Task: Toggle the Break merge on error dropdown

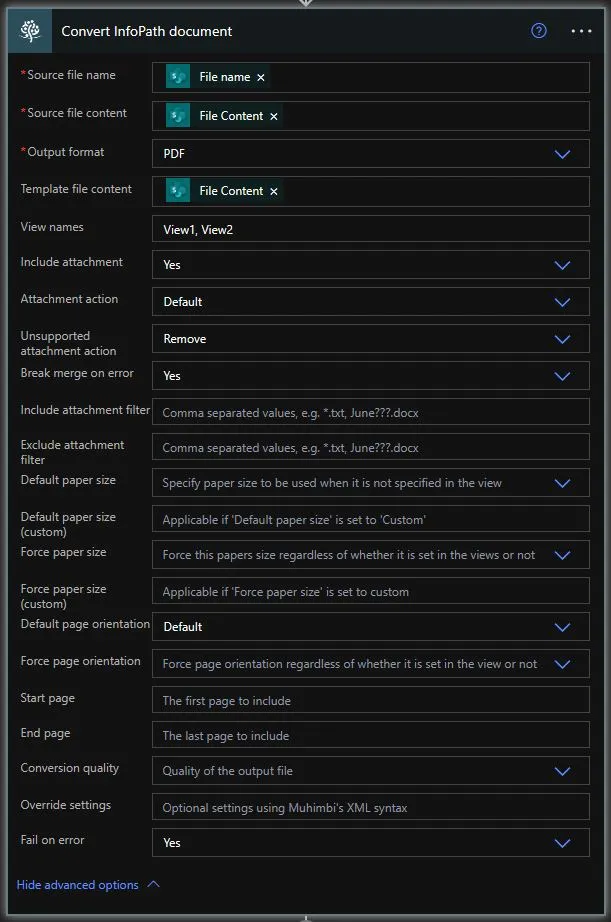Action: tap(562, 376)
